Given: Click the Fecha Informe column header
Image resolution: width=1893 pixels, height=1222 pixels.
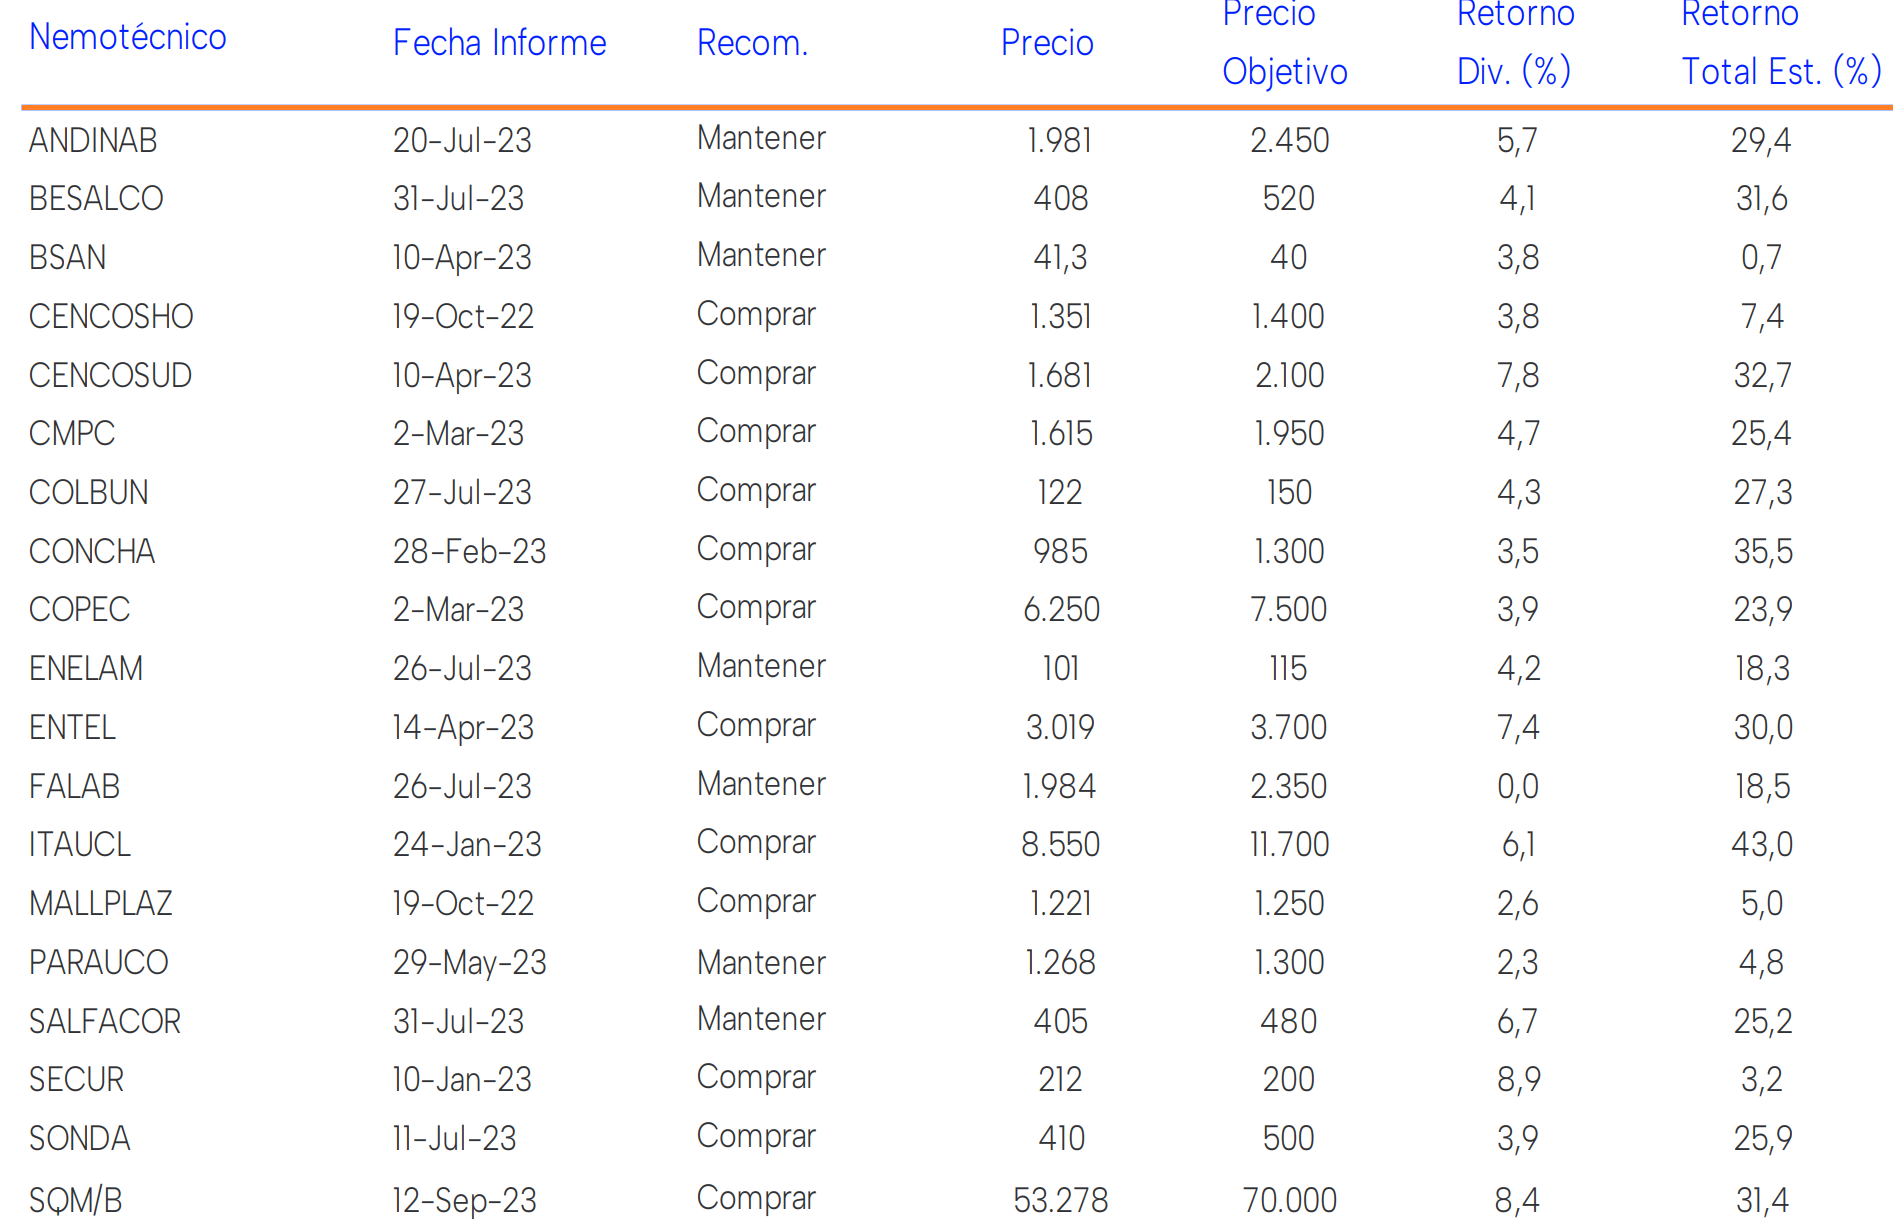Looking at the screenshot, I should click(x=499, y=43).
